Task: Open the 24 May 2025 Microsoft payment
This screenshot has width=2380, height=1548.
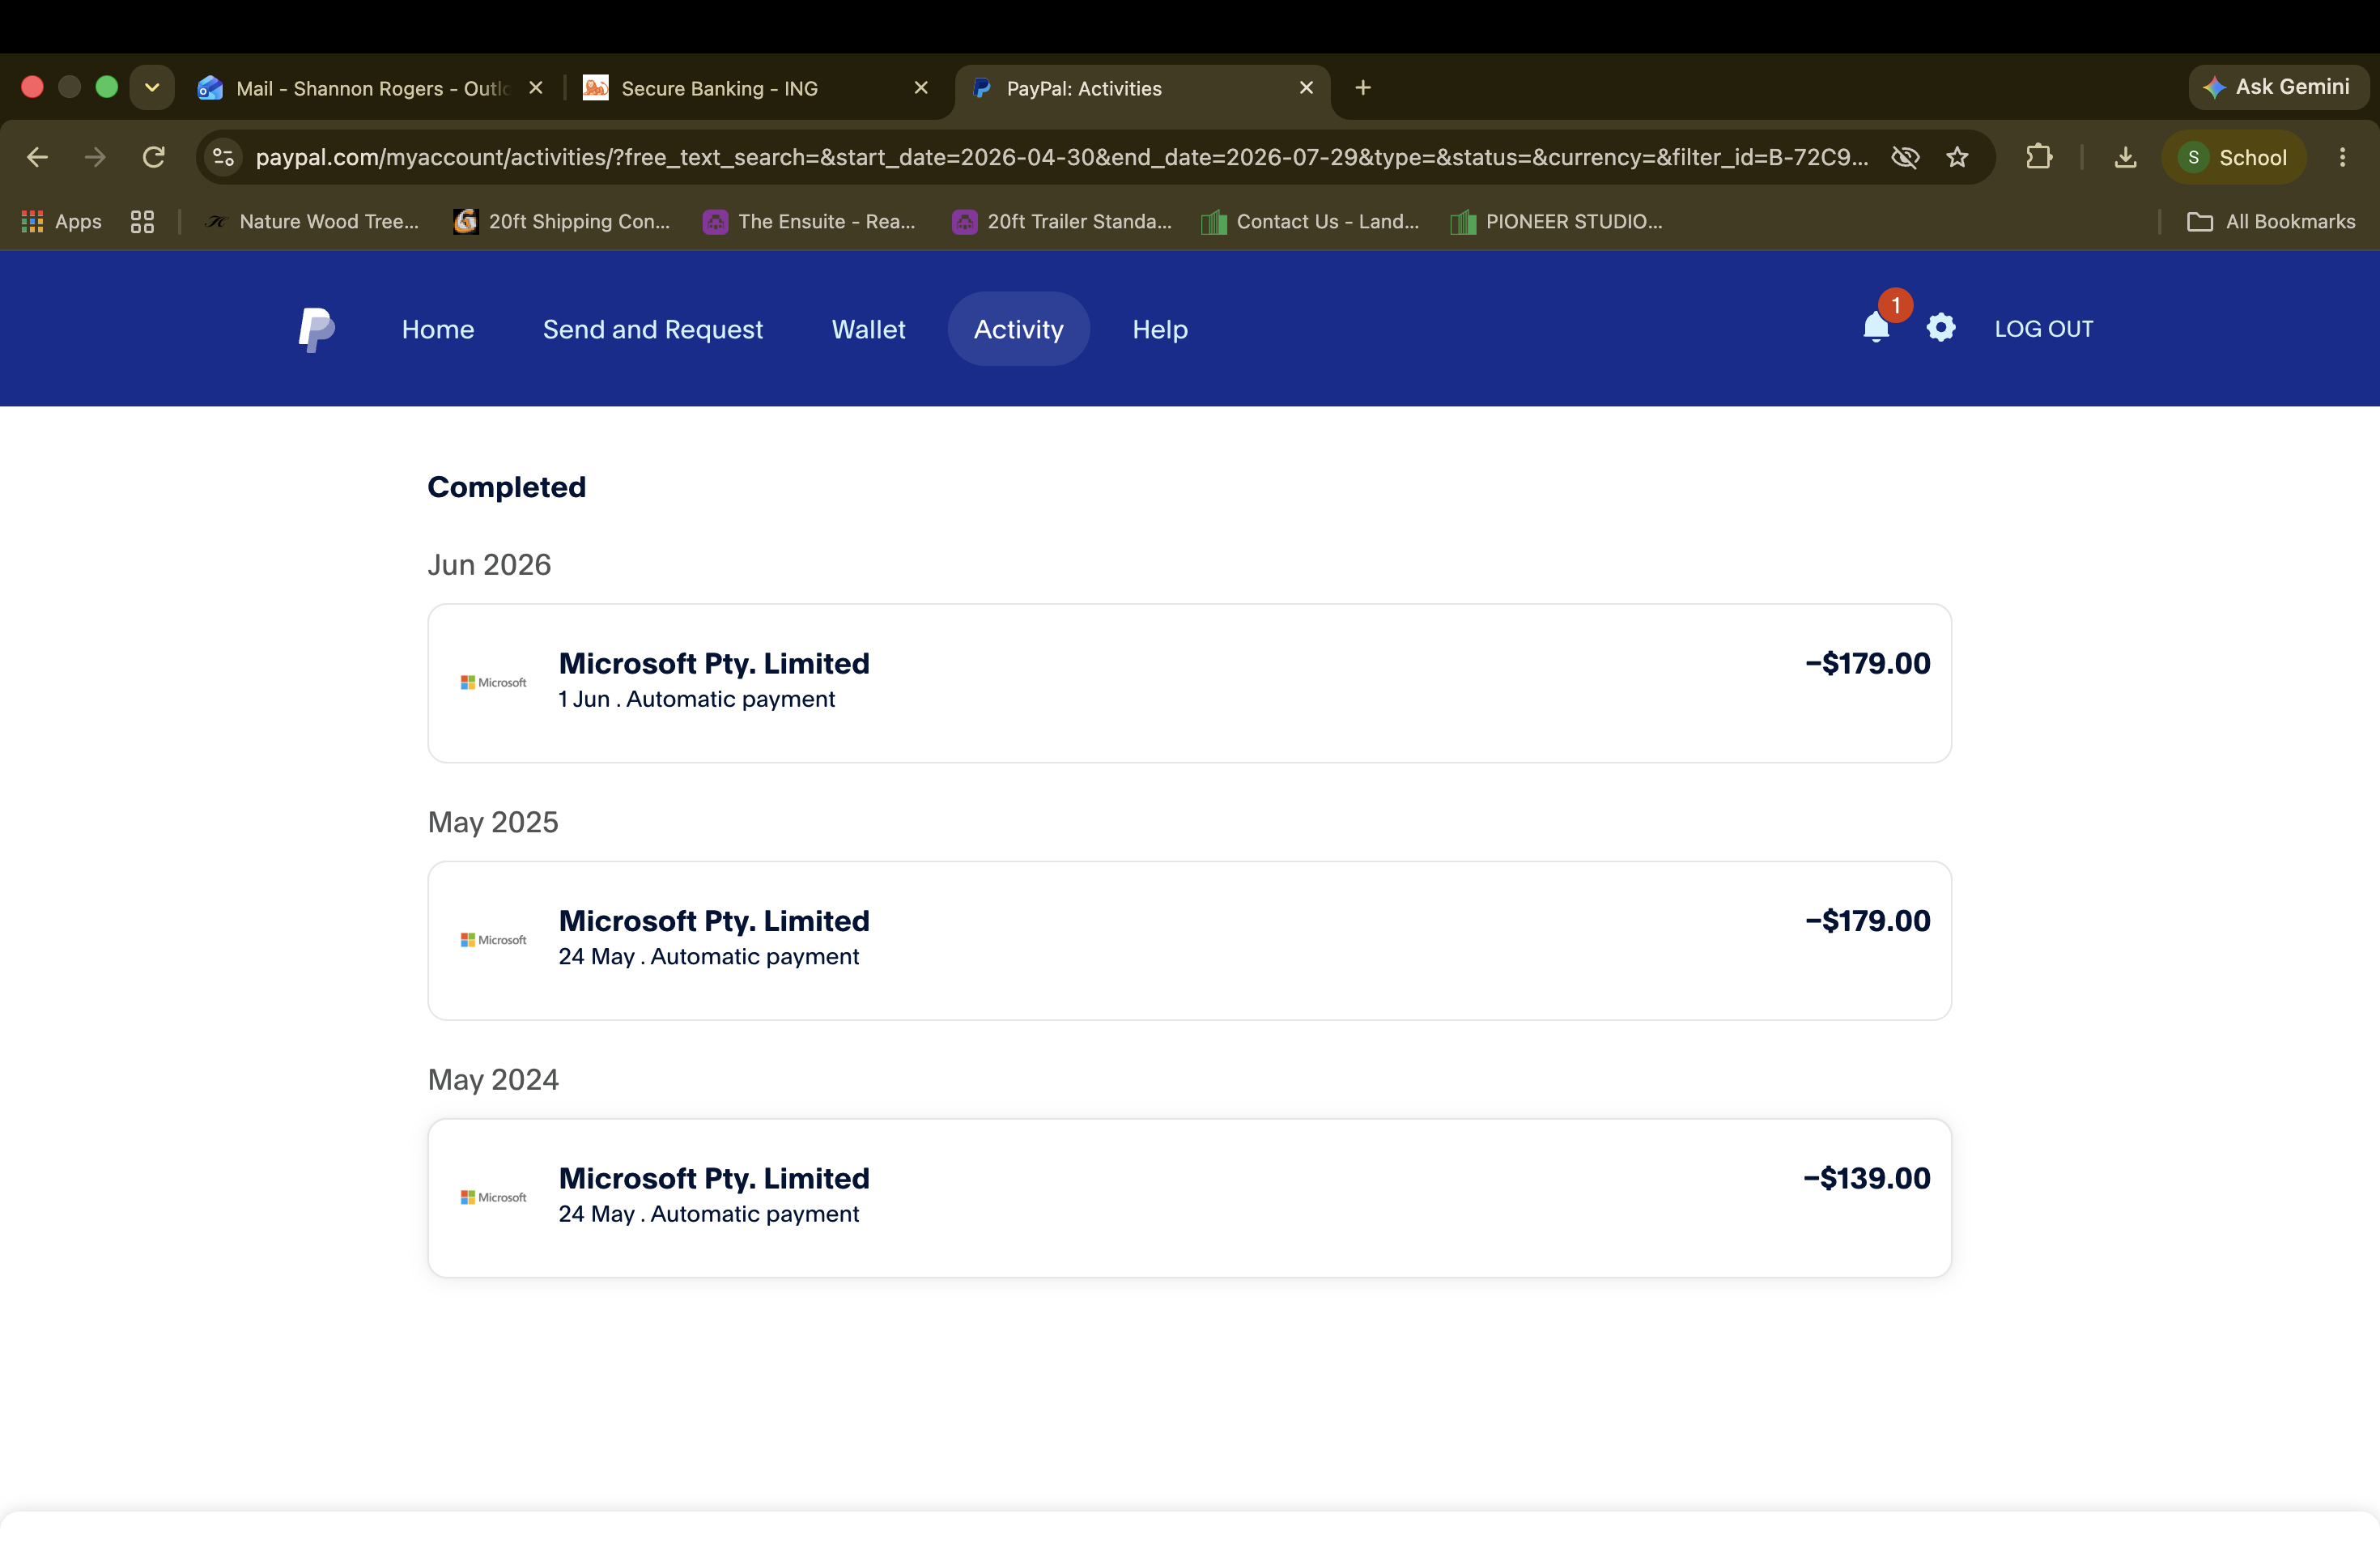Action: pyautogui.click(x=1189, y=941)
